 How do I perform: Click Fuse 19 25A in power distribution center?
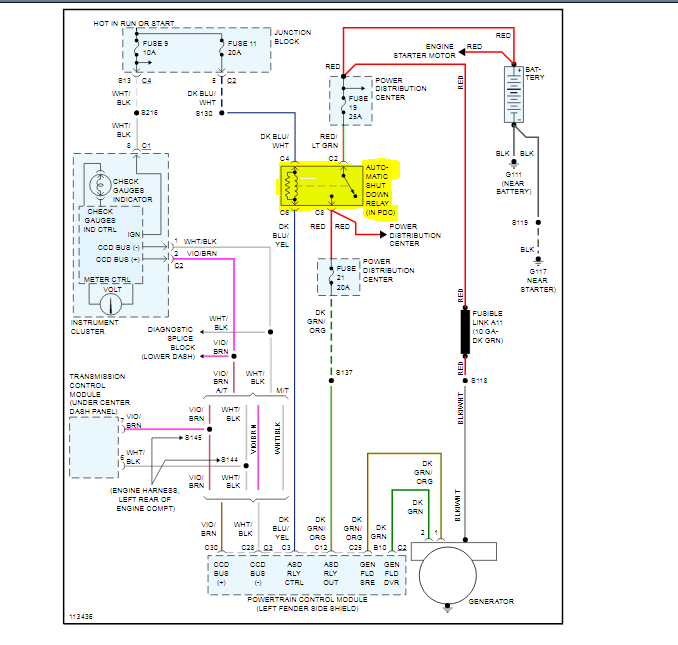pos(351,101)
